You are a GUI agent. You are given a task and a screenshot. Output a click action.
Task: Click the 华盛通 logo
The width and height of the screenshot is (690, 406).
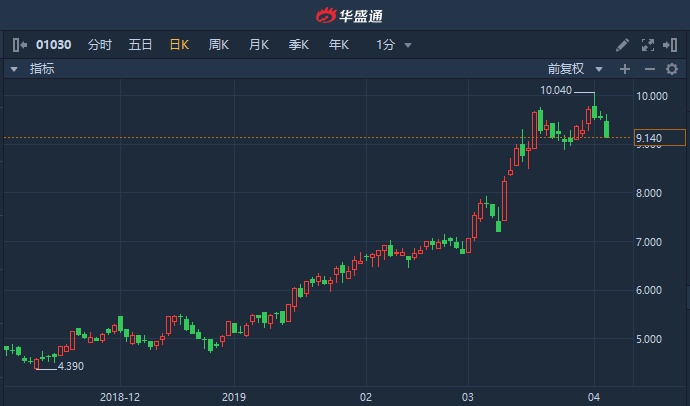[x=349, y=16]
